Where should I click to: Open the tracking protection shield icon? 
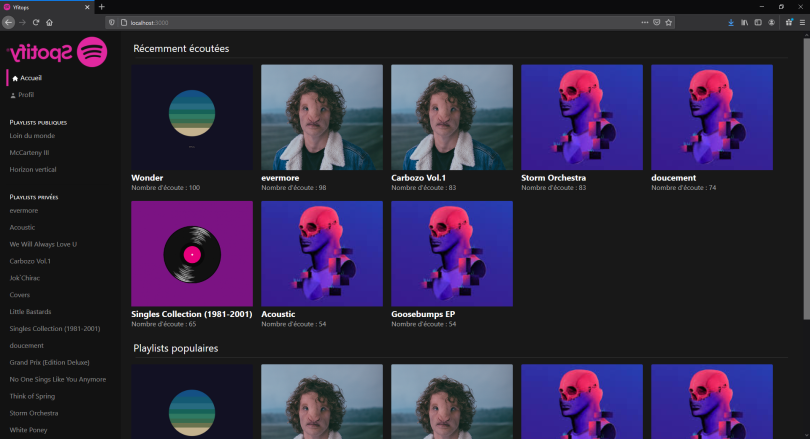pyautogui.click(x=112, y=22)
